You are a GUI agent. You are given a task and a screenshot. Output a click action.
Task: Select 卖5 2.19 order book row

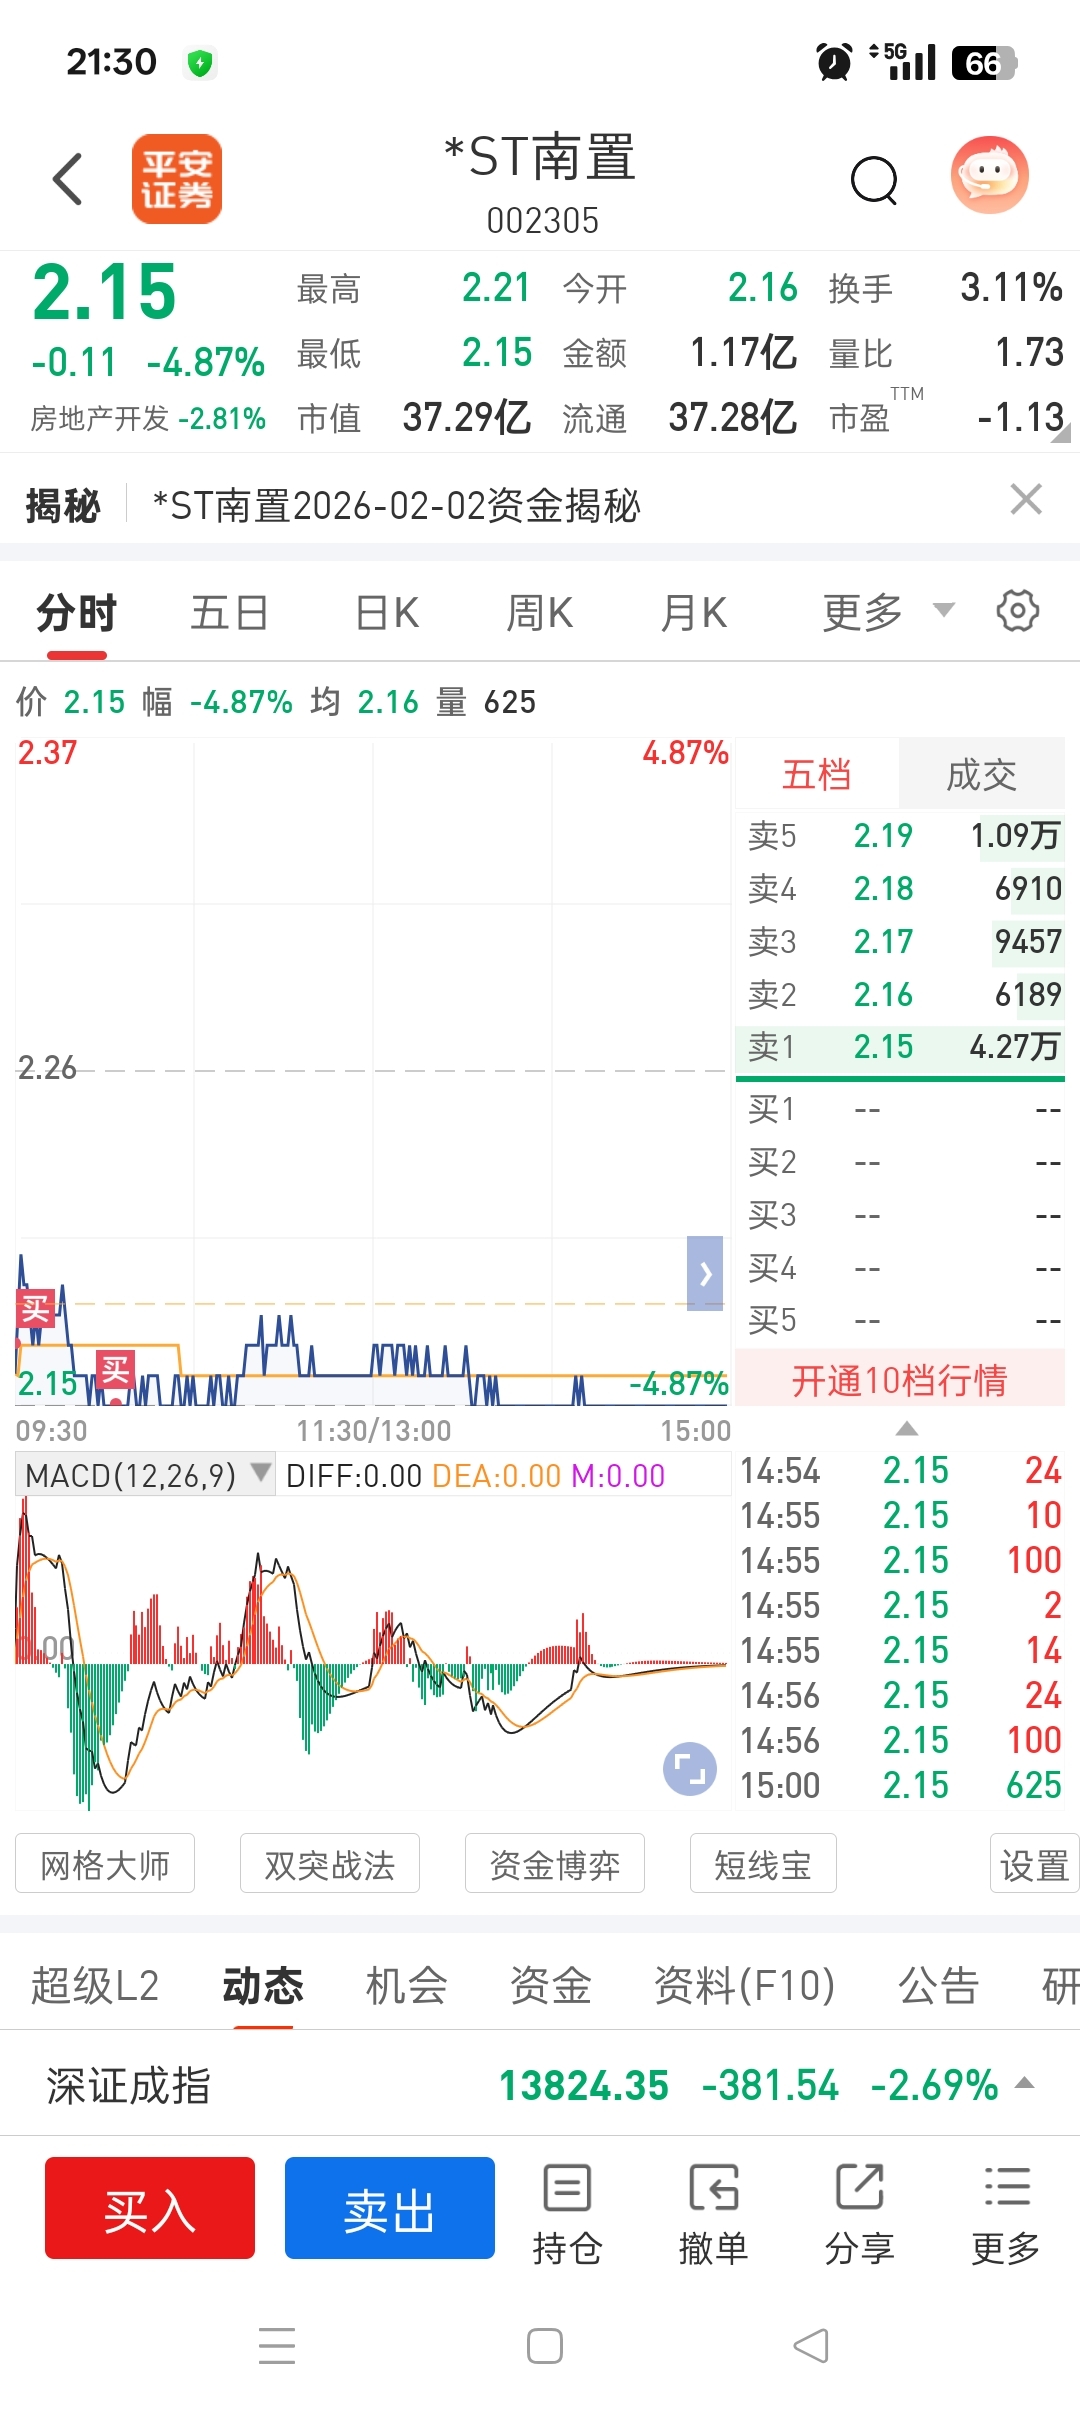tap(900, 835)
